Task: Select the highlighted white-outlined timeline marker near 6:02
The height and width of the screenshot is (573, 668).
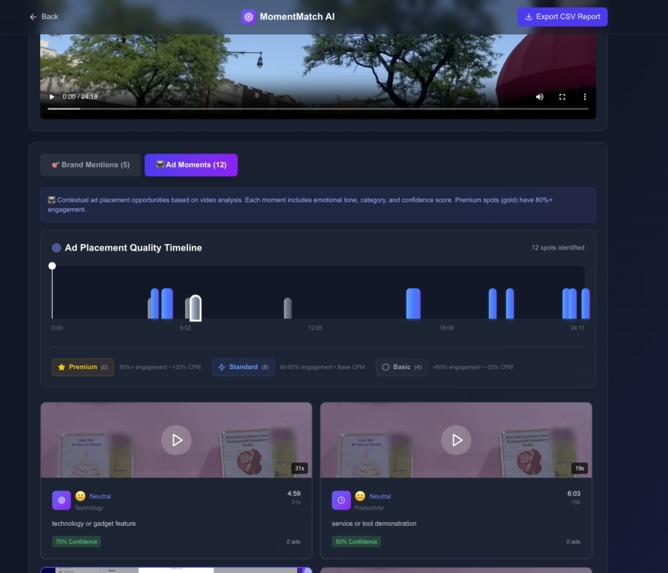Action: (x=196, y=308)
